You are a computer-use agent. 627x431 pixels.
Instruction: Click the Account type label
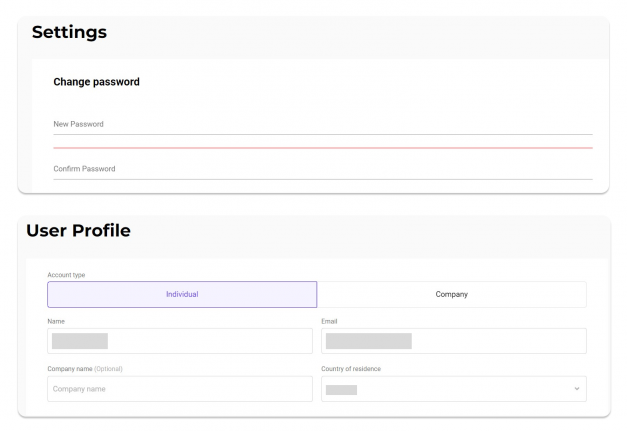point(66,275)
